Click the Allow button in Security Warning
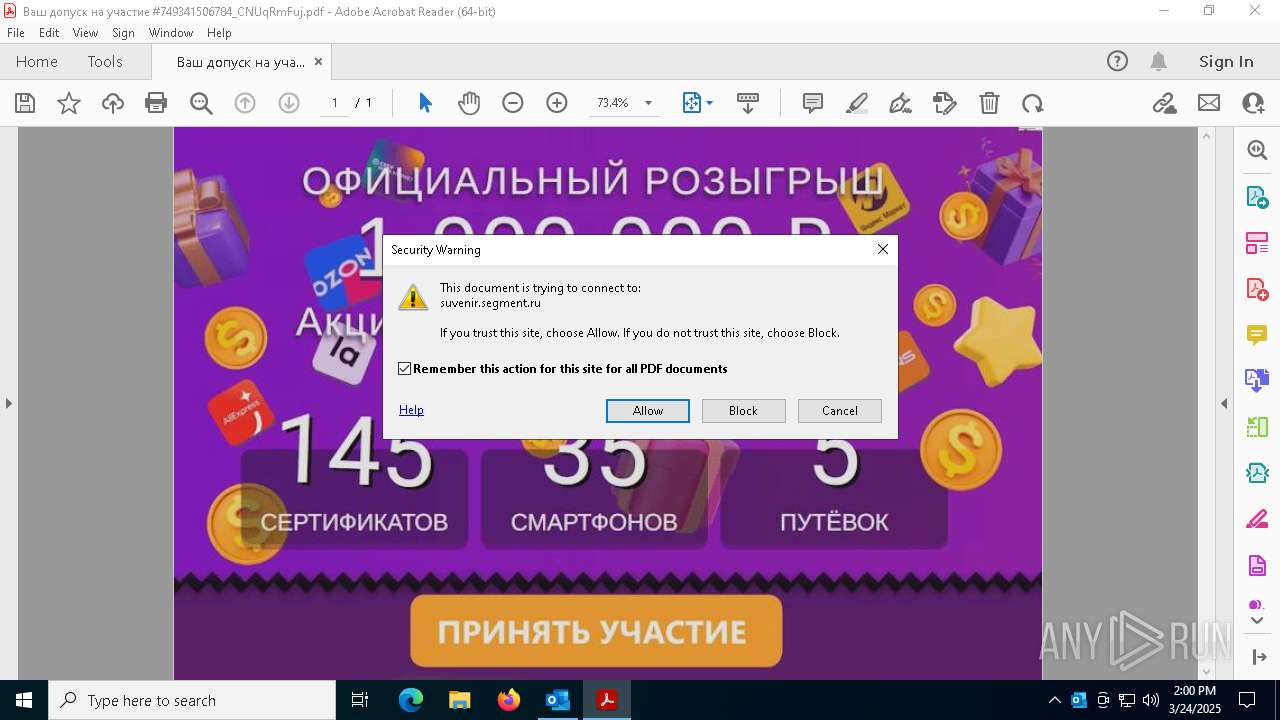Image resolution: width=1280 pixels, height=720 pixels. coord(648,411)
